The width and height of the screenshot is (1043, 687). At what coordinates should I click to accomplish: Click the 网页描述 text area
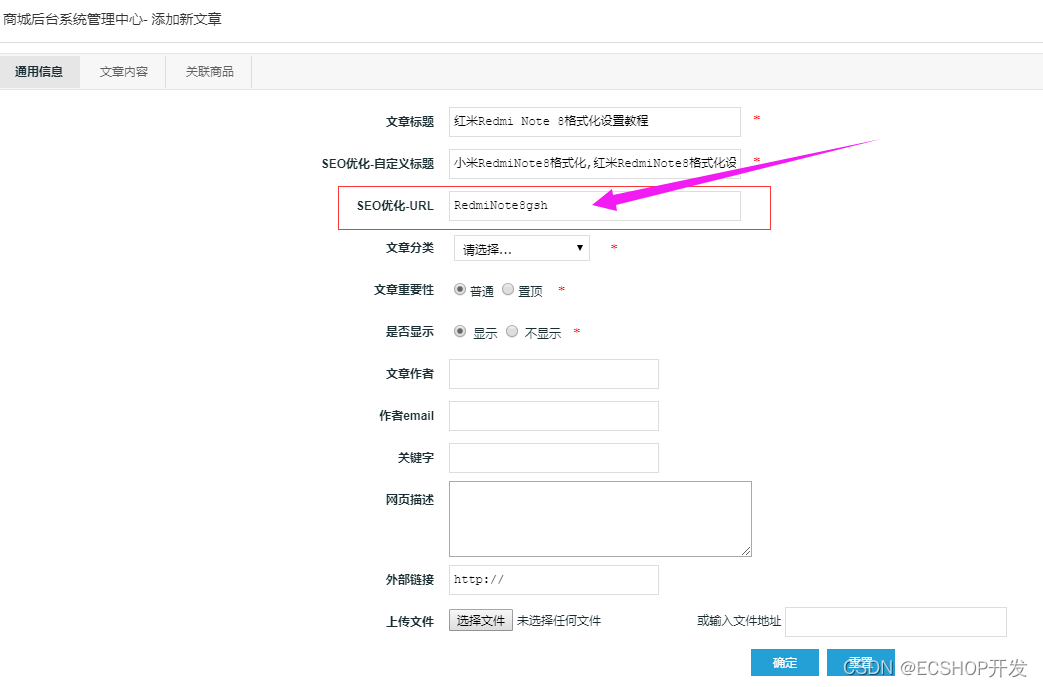pos(601,519)
